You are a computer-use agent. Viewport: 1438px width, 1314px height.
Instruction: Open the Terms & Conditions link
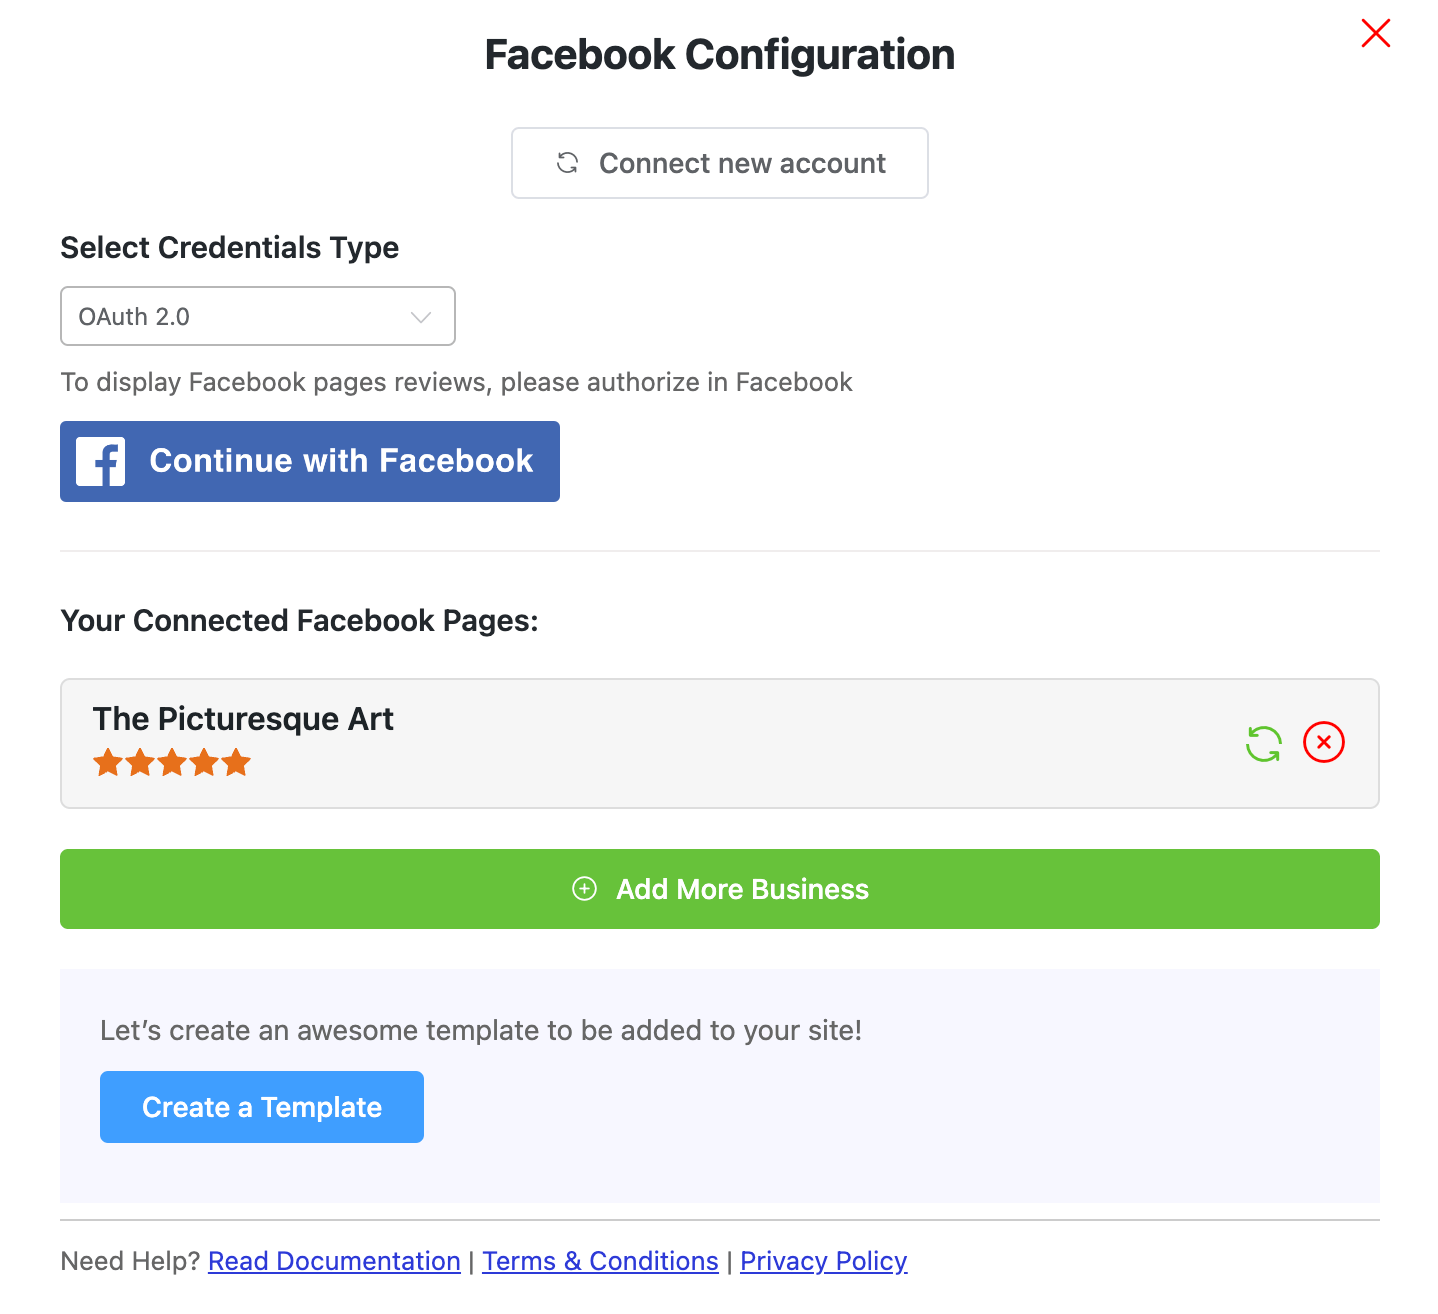pyautogui.click(x=600, y=1261)
